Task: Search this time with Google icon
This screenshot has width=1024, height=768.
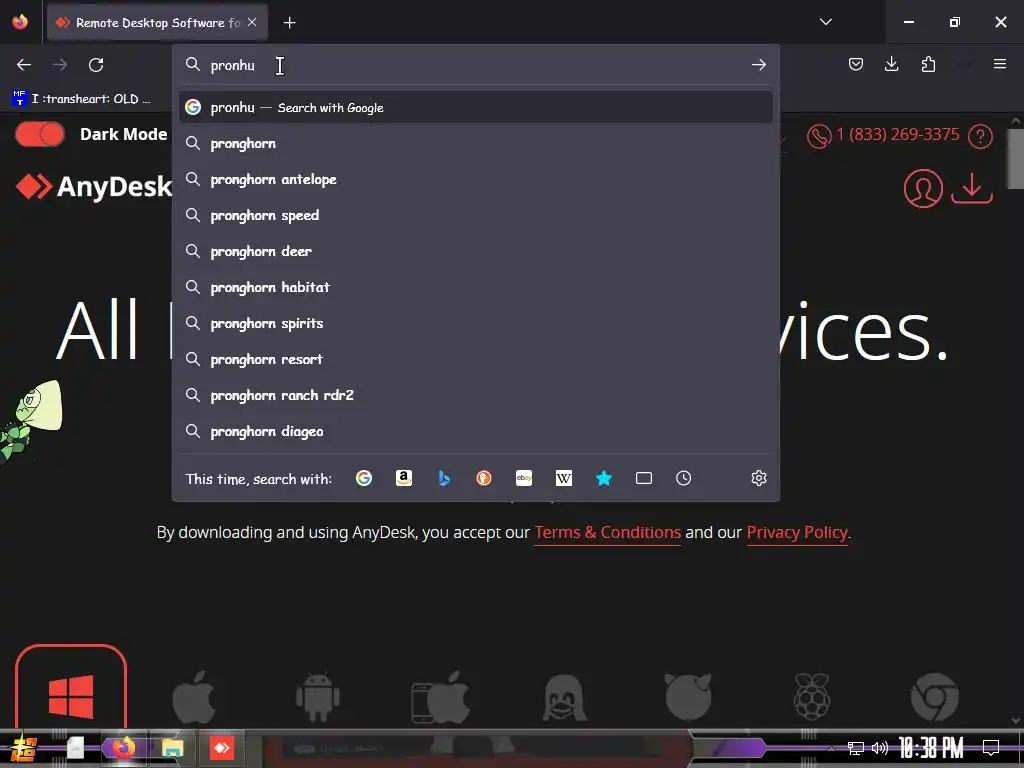Action: tap(364, 478)
